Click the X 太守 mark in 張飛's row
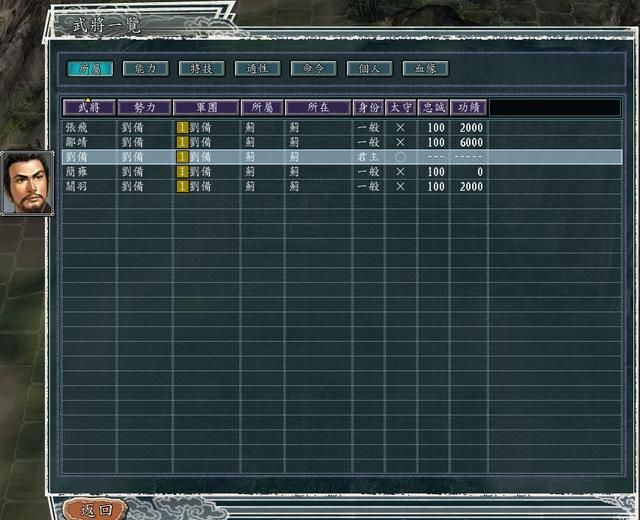 400,128
